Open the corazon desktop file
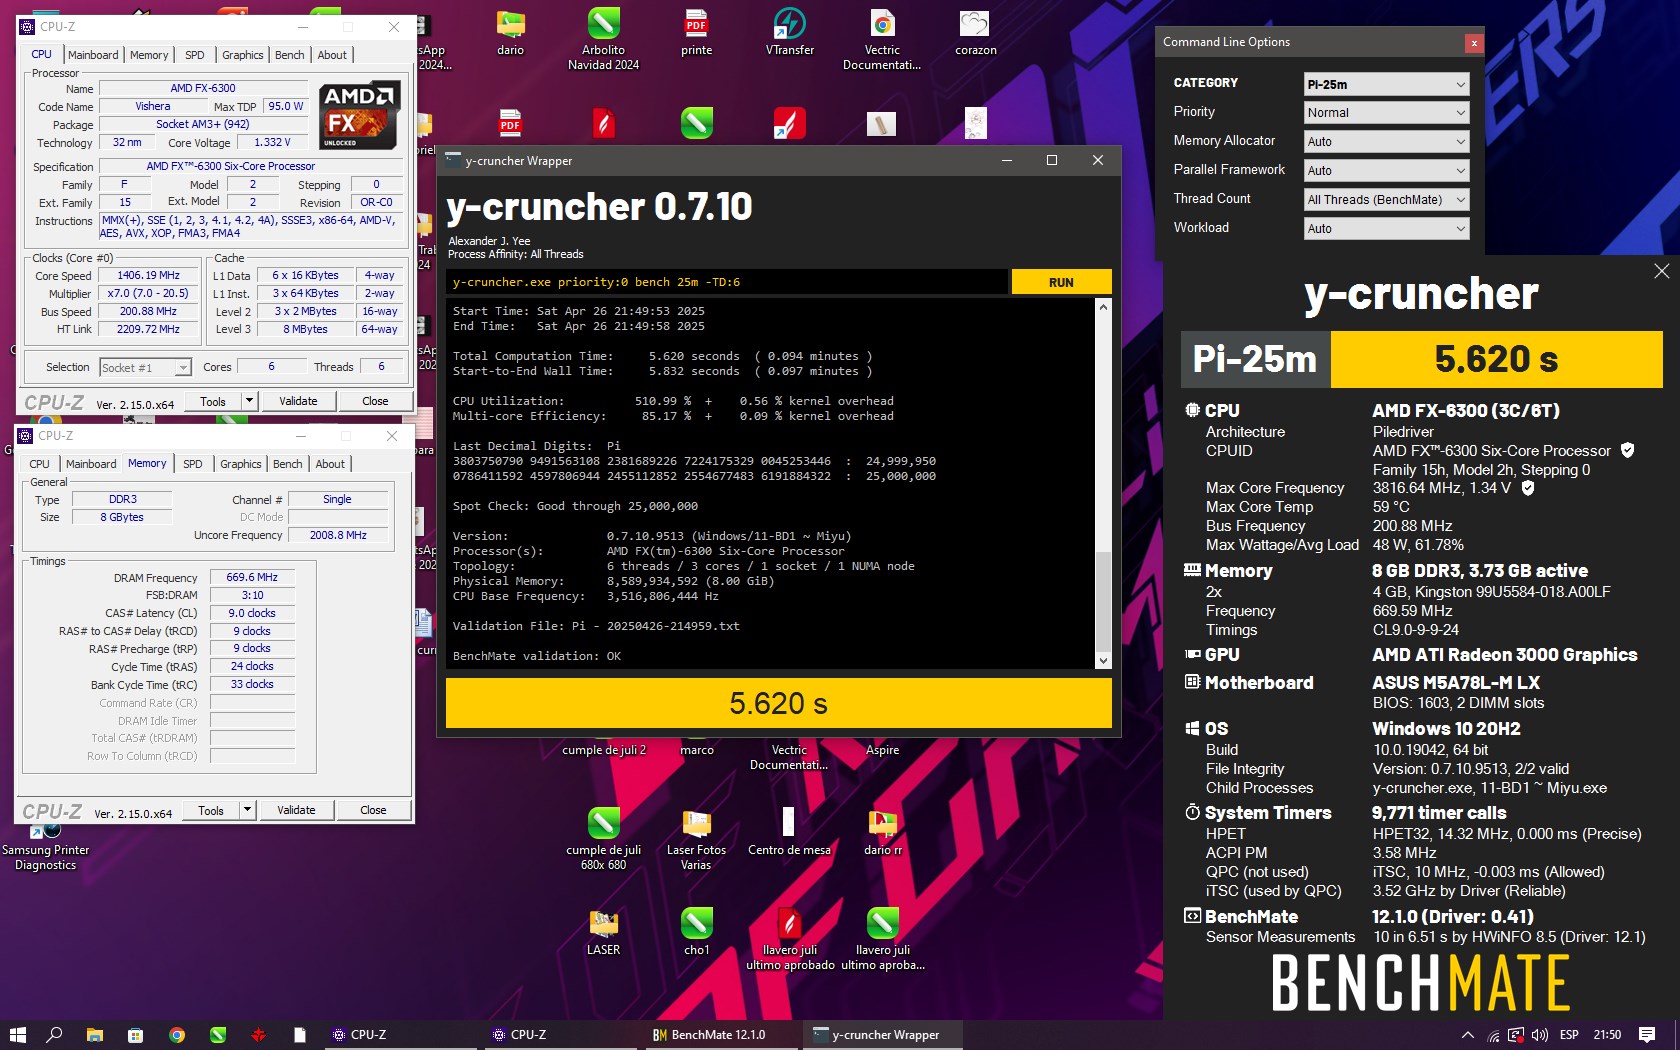The width and height of the screenshot is (1680, 1050). (975, 31)
